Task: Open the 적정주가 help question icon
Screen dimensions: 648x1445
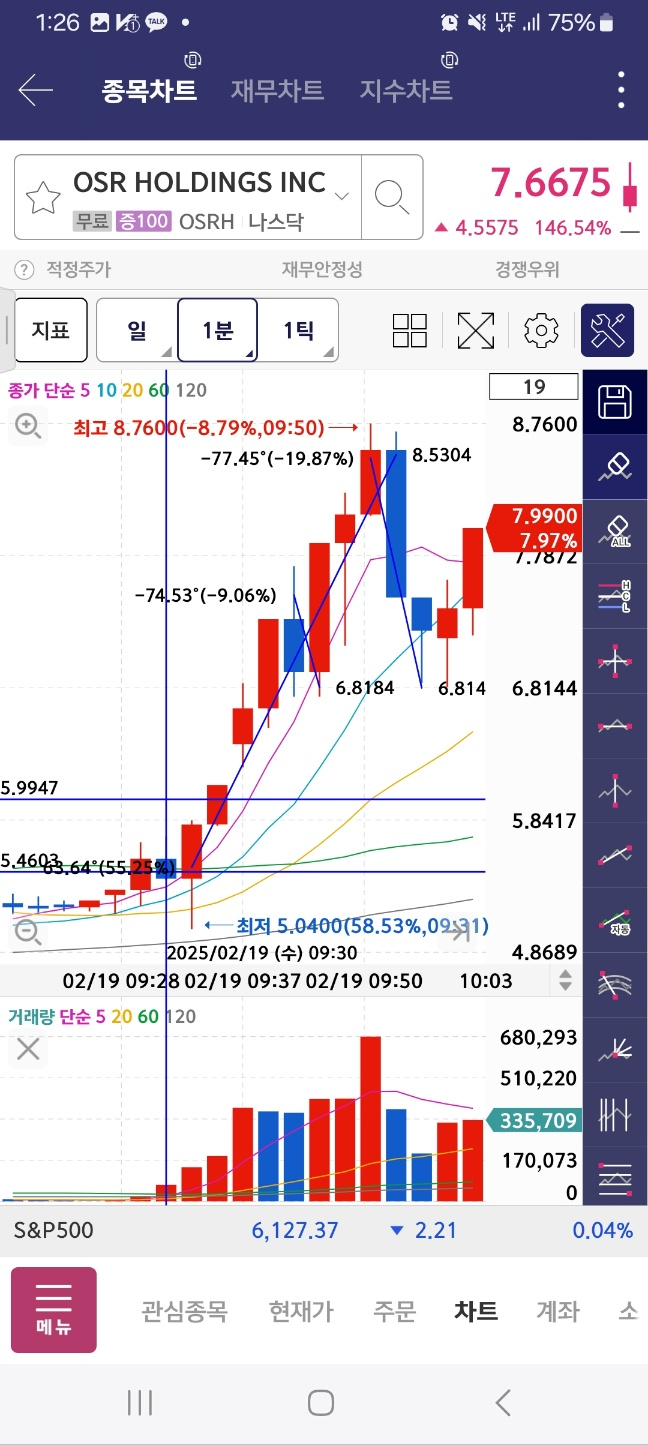Action: coord(23,269)
